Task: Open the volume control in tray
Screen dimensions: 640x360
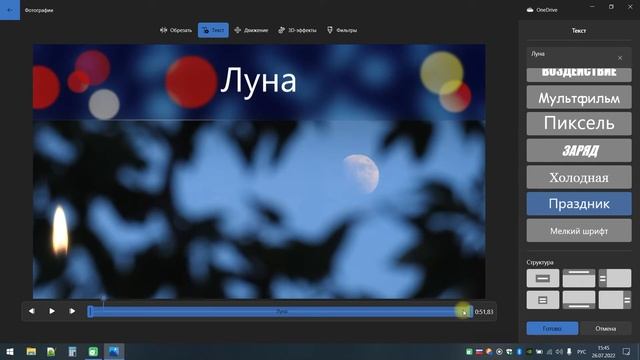Action: 559,351
